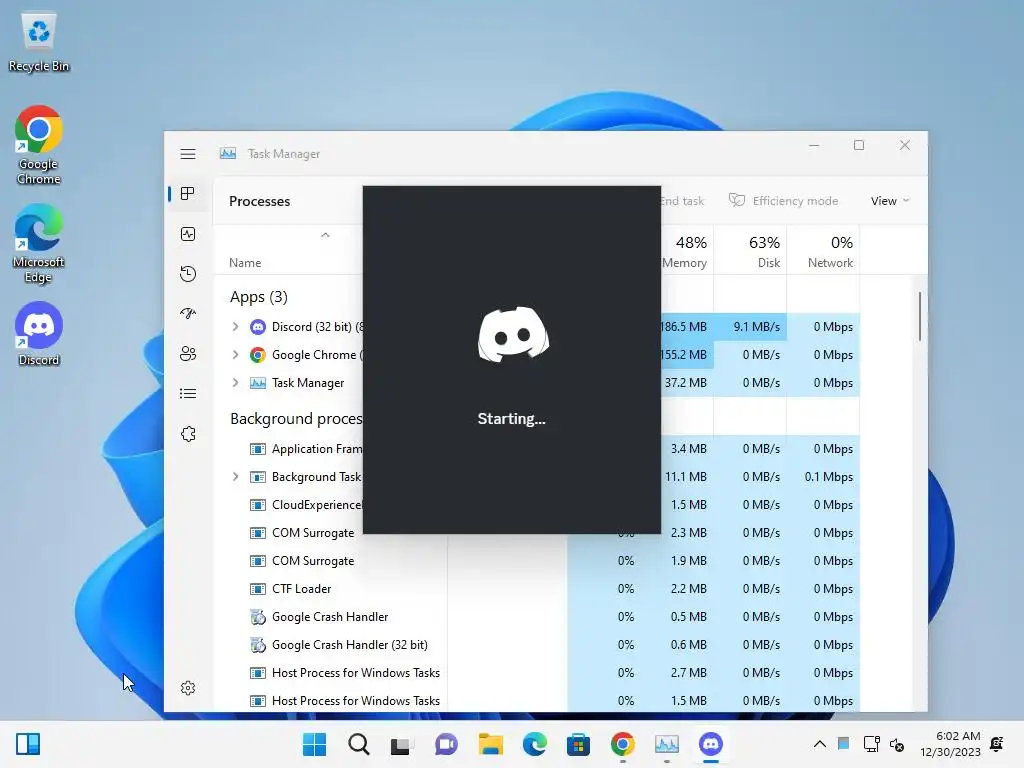Screen dimensions: 1024x768
Task: Expand the Task Manager process group
Action: click(x=236, y=383)
